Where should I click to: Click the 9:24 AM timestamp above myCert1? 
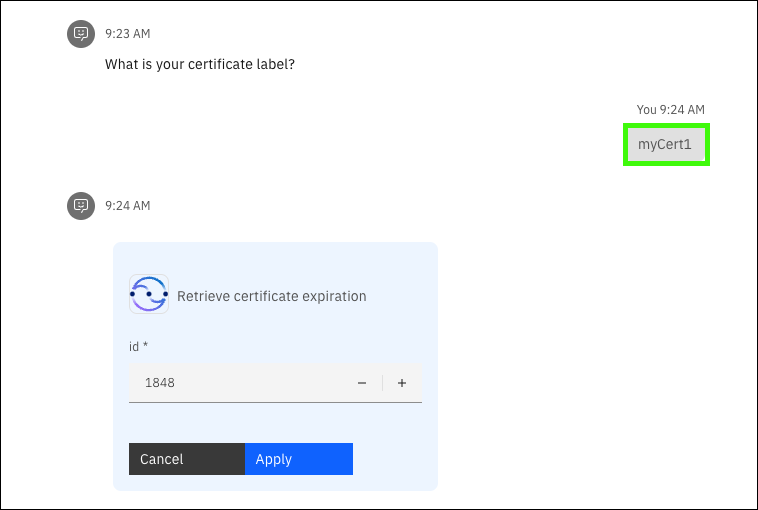pyautogui.click(x=683, y=110)
